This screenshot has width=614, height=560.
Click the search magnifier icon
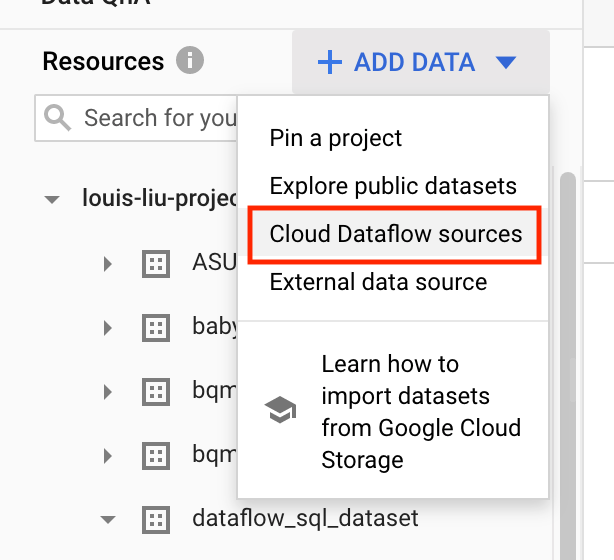tap(58, 118)
